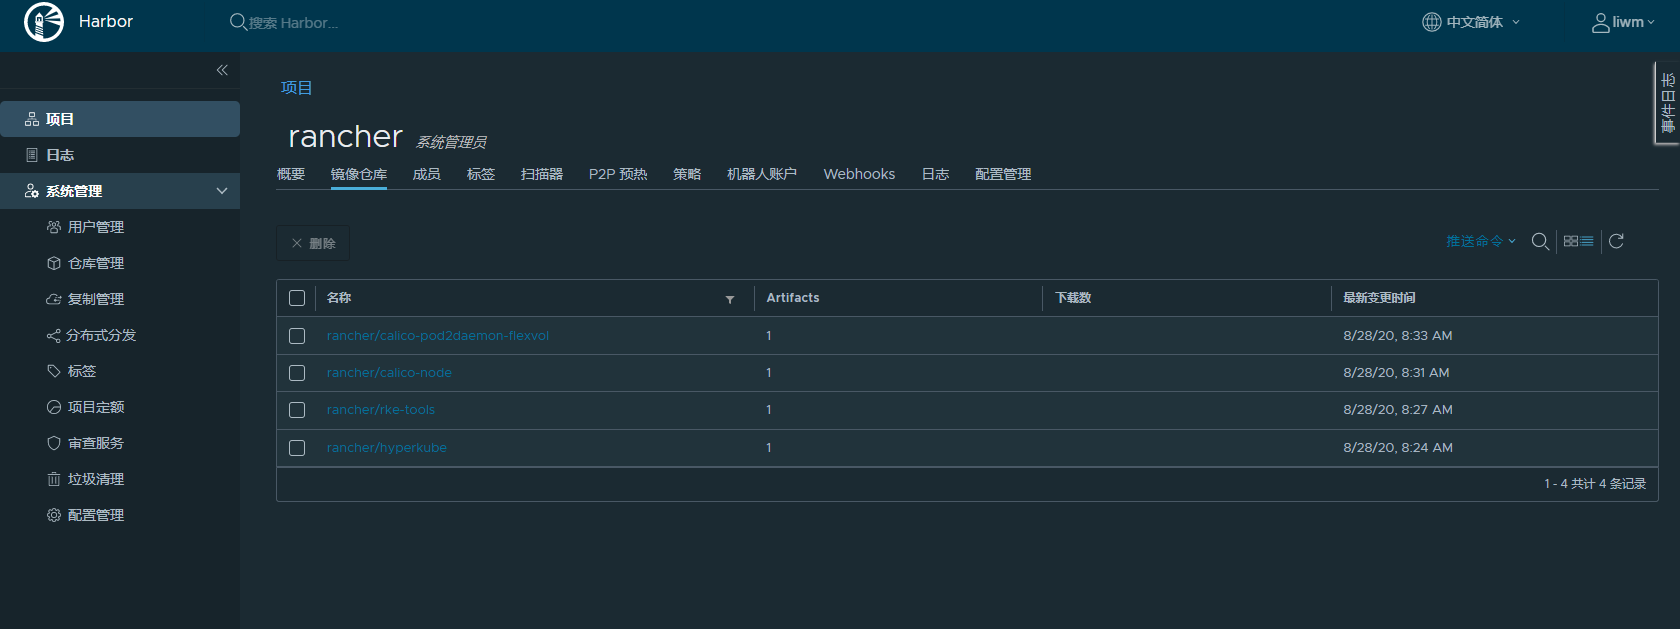Click the 配置管理 gear icon in sidebar
Screen dimensions: 1680x629
tap(54, 515)
